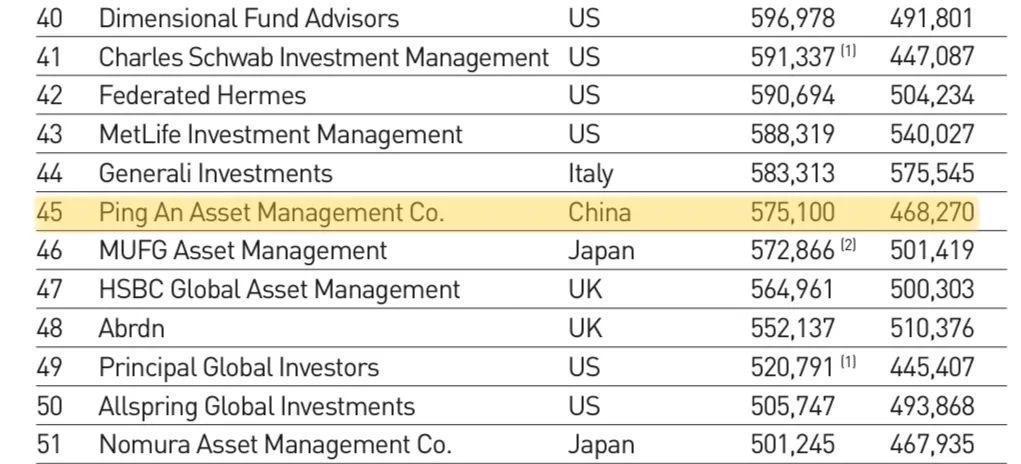The height and width of the screenshot is (464, 1021).
Task: Click footnote marker beside 572,866
Action: (x=848, y=245)
